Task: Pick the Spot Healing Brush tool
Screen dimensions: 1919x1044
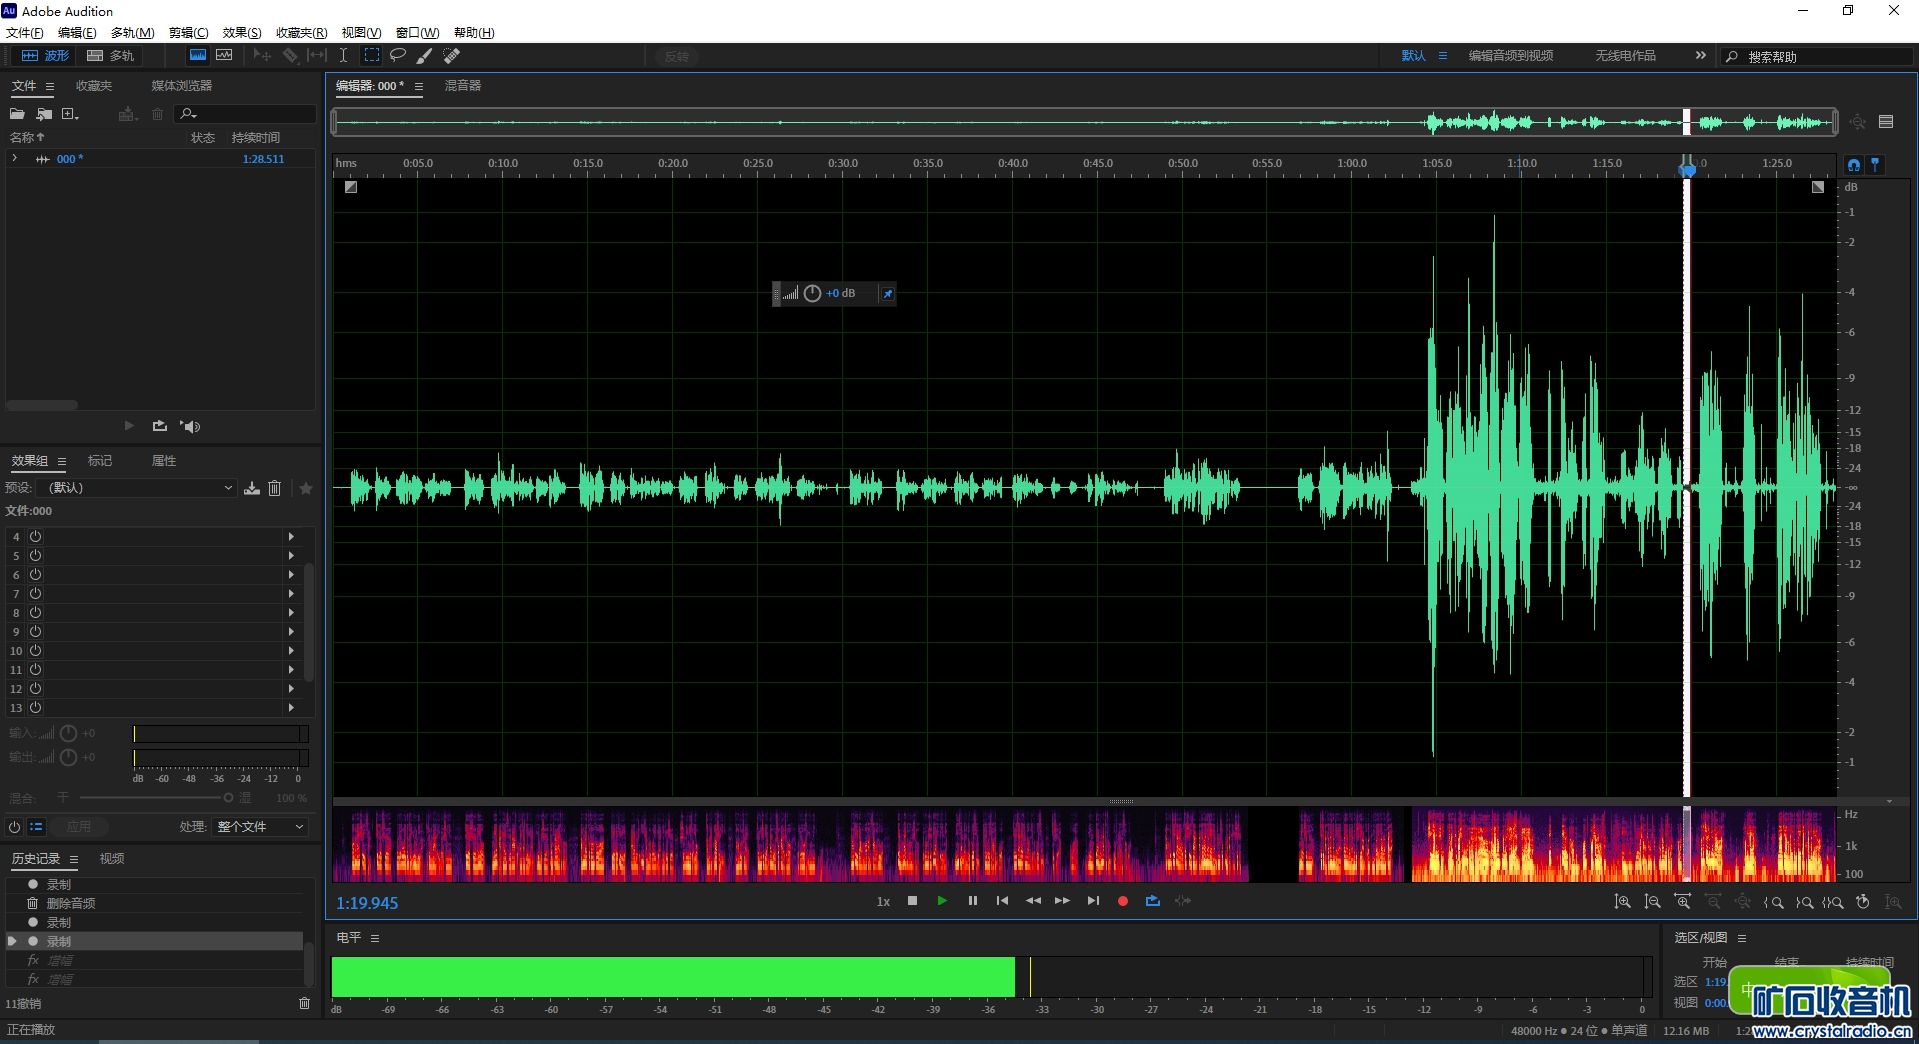Action: click(452, 56)
